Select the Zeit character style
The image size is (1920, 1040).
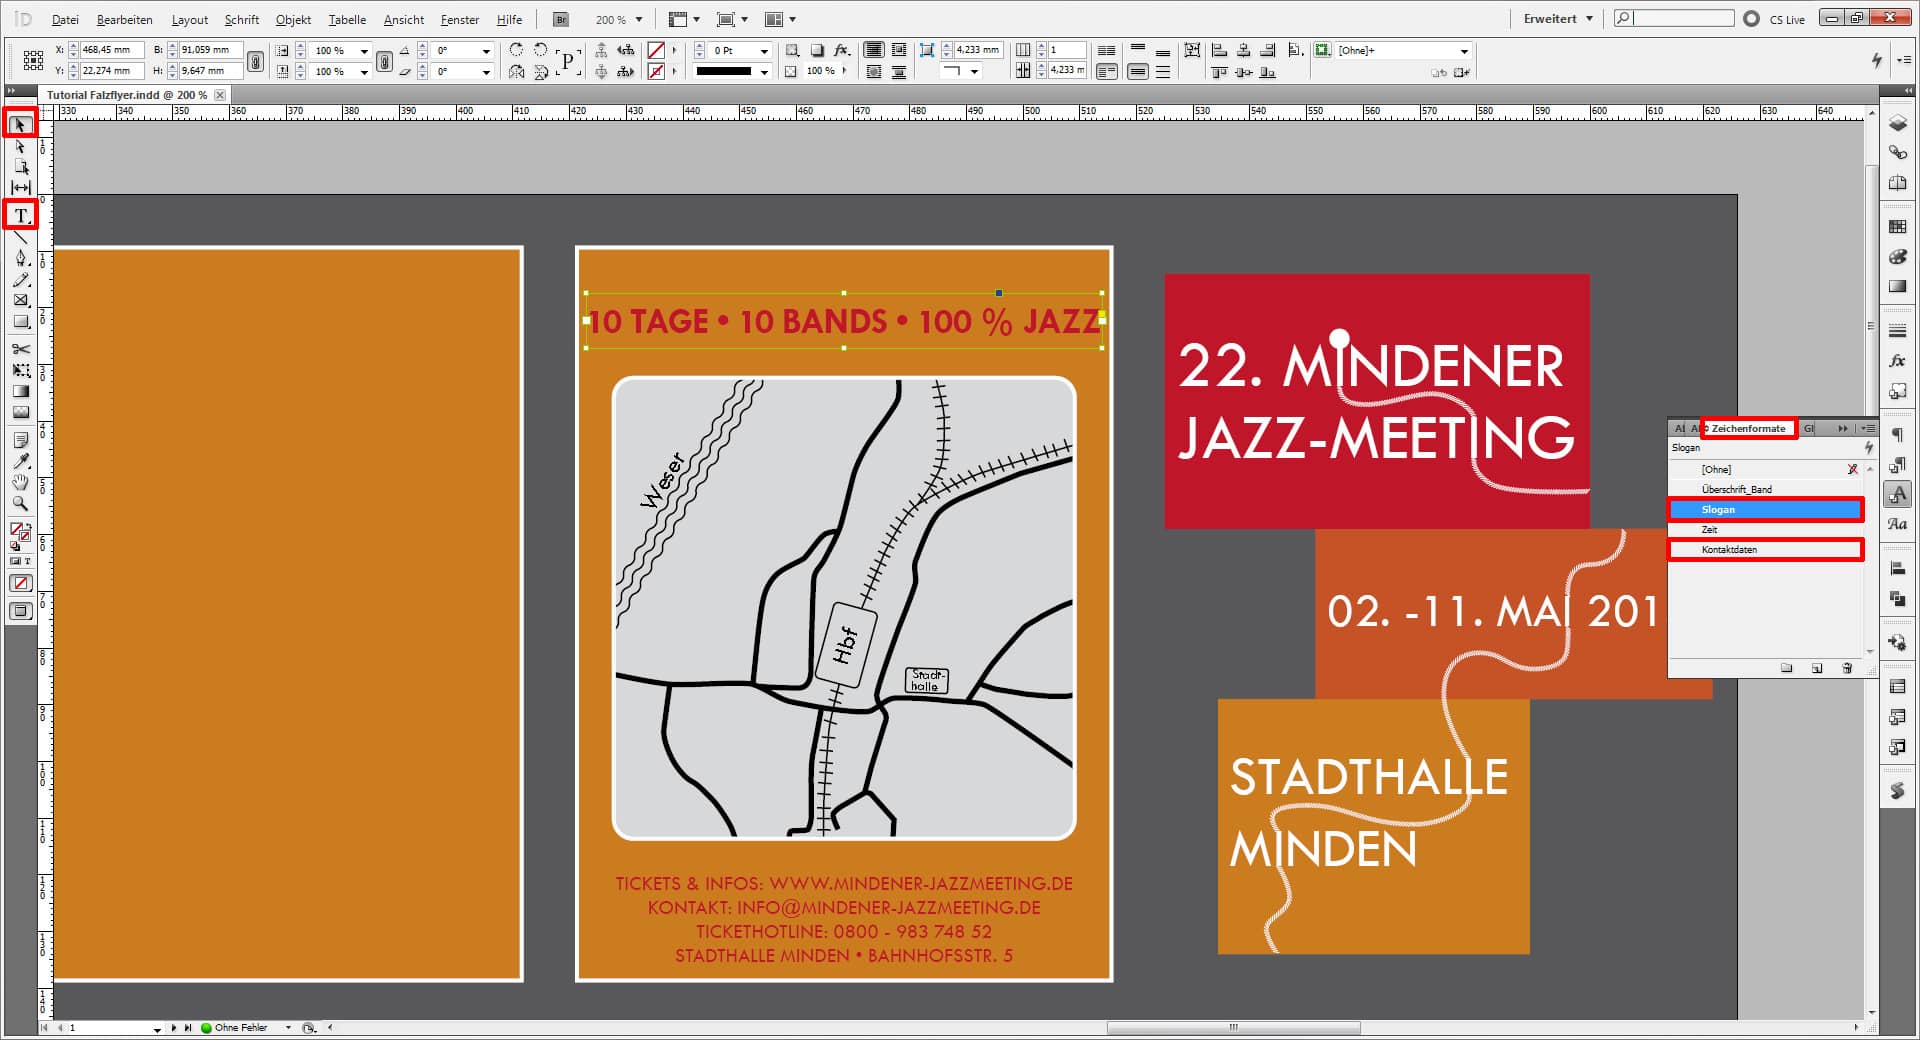pos(1707,530)
